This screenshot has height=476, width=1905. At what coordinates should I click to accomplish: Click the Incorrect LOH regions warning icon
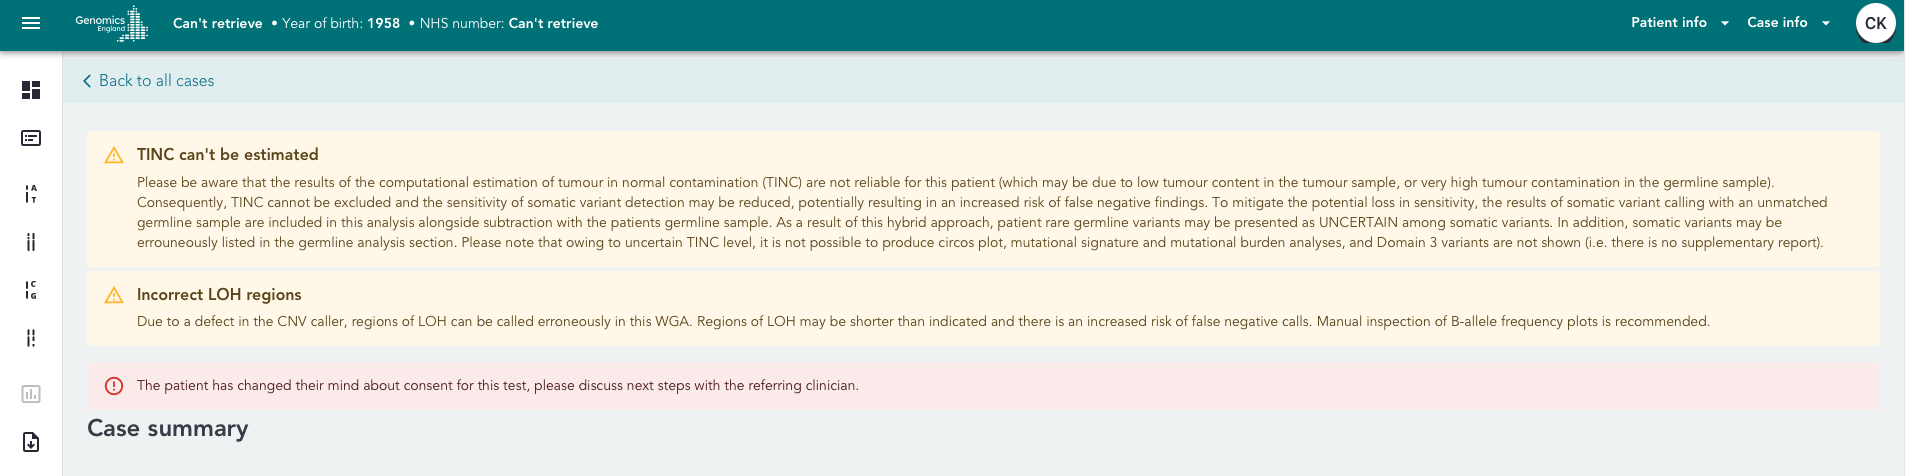(114, 295)
